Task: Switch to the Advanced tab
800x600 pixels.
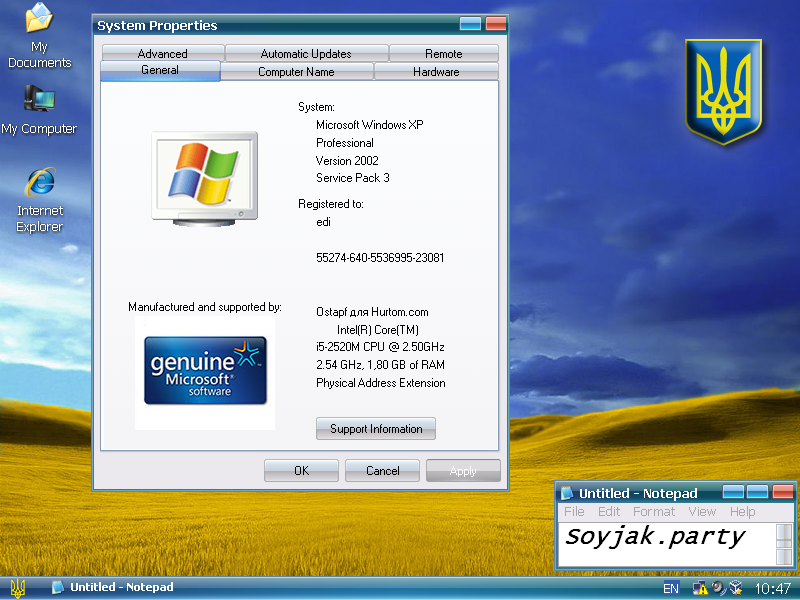Action: [x=163, y=54]
